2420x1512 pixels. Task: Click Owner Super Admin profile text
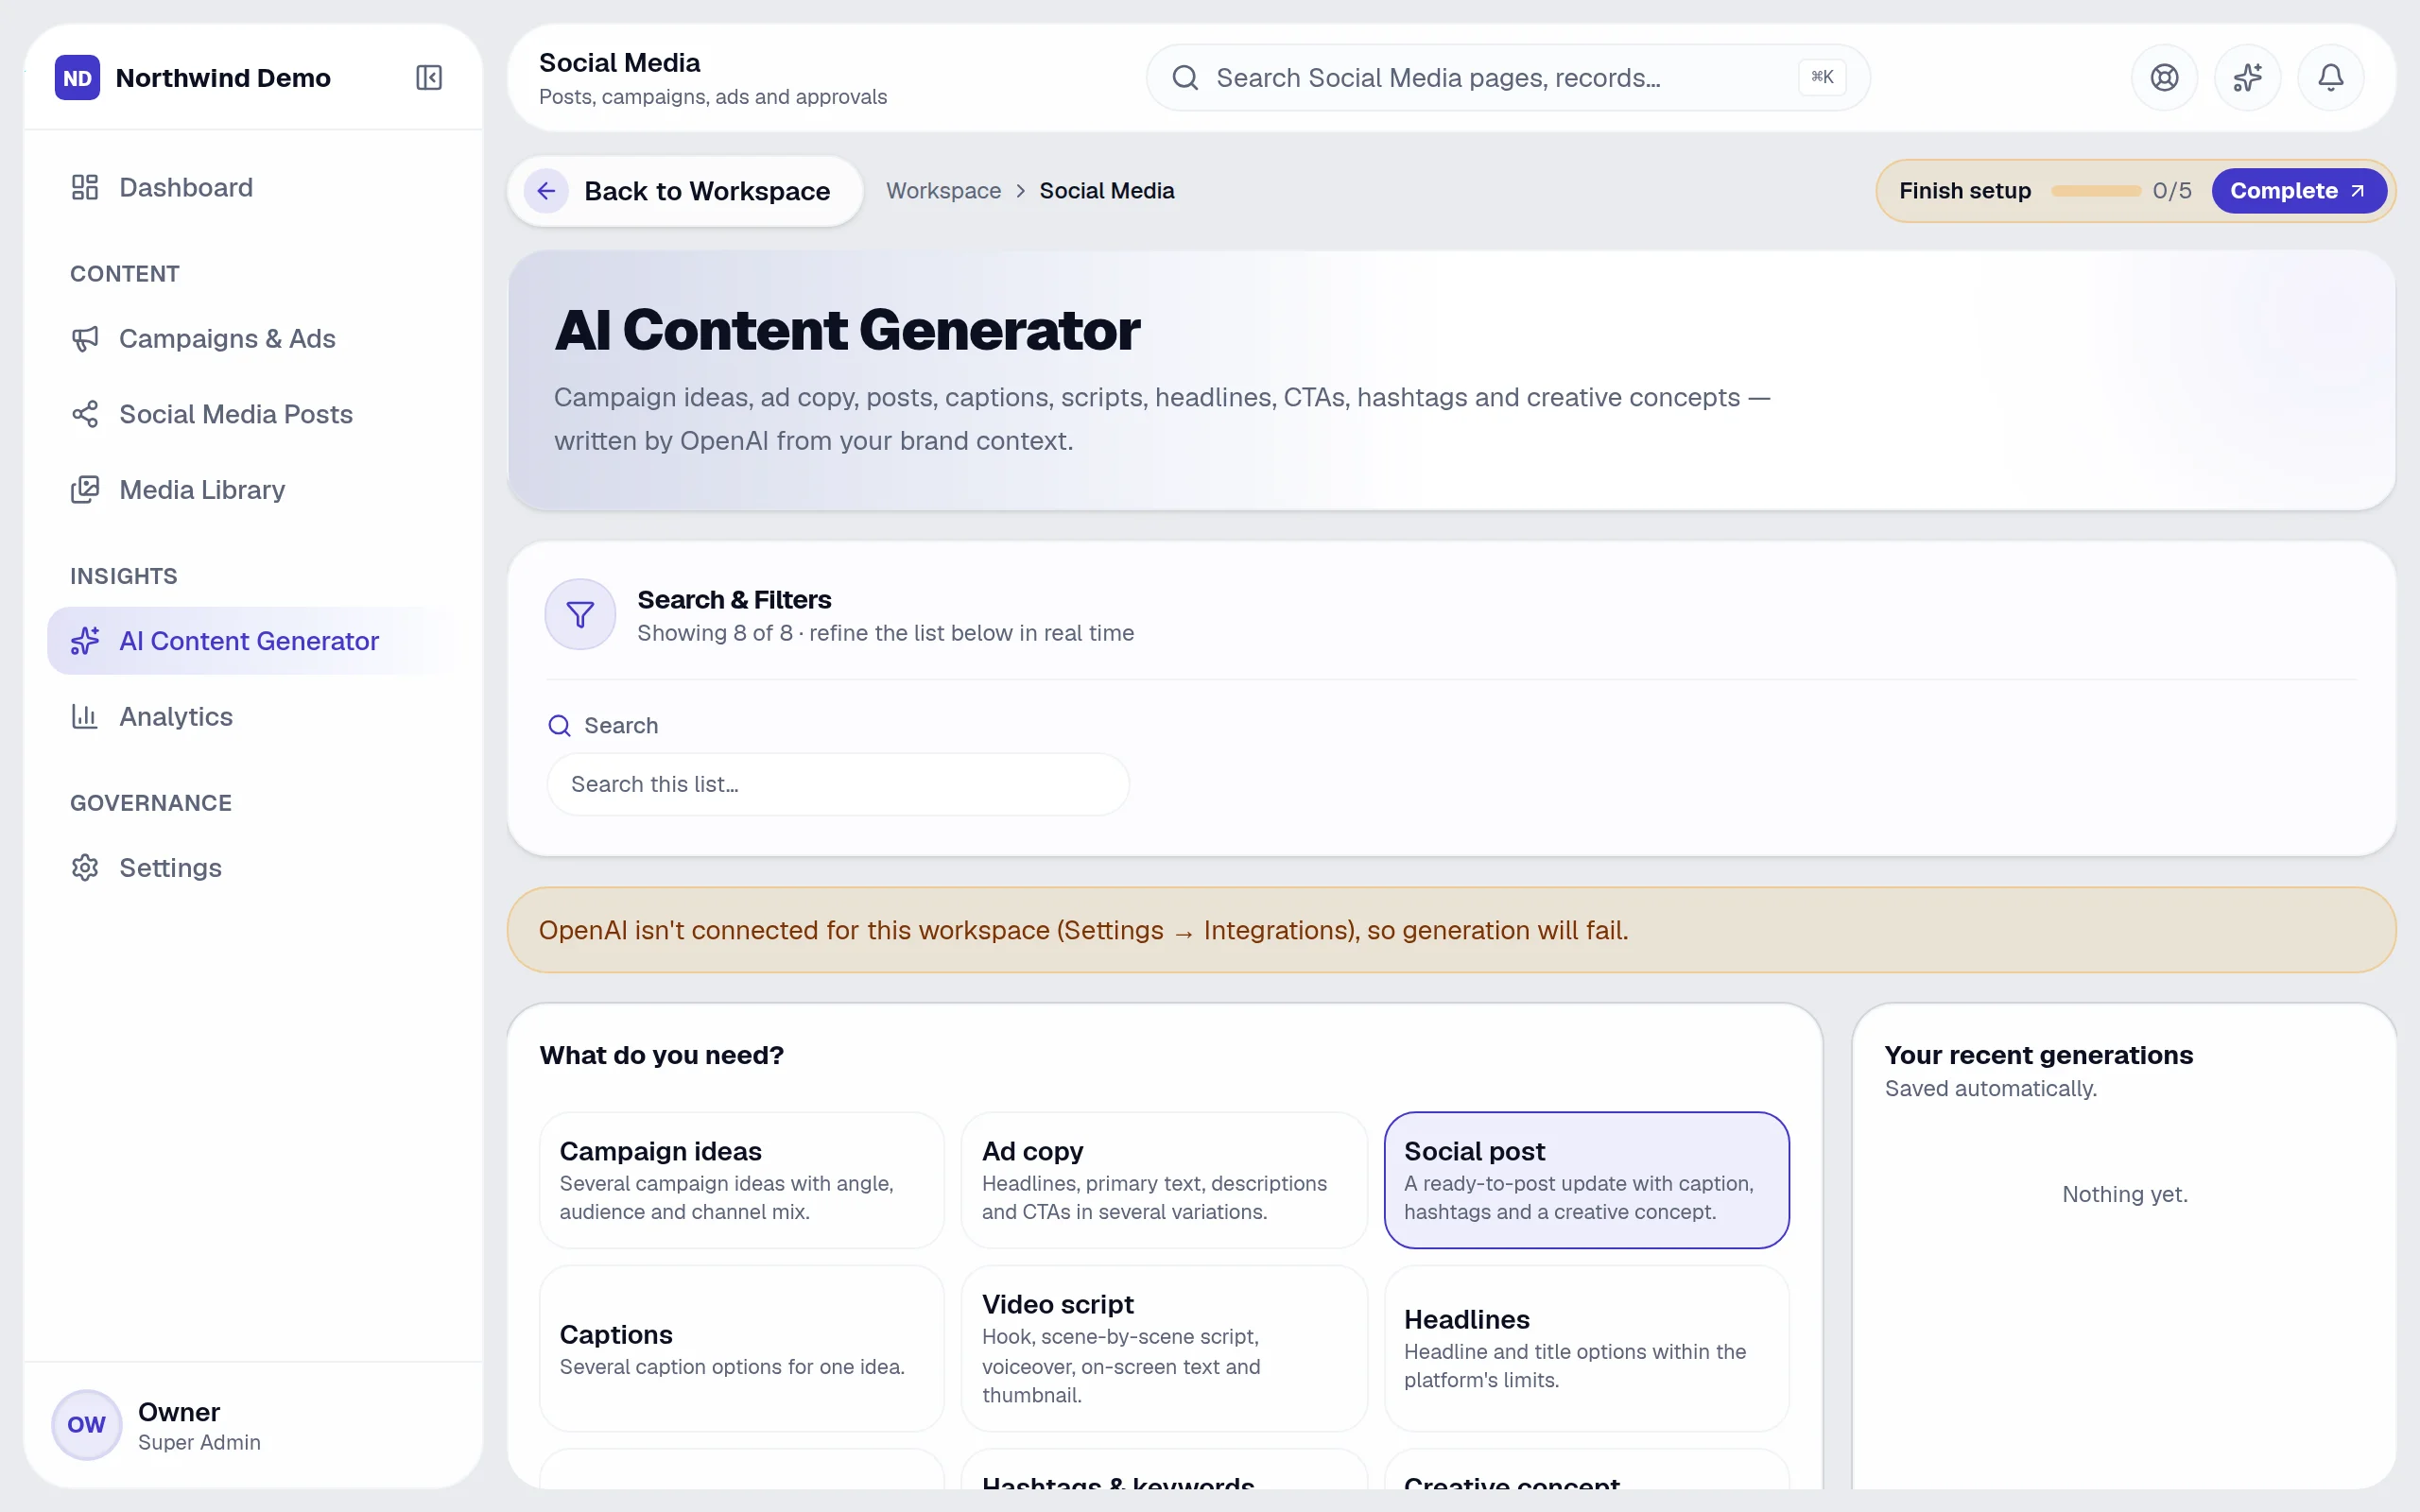pyautogui.click(x=199, y=1425)
